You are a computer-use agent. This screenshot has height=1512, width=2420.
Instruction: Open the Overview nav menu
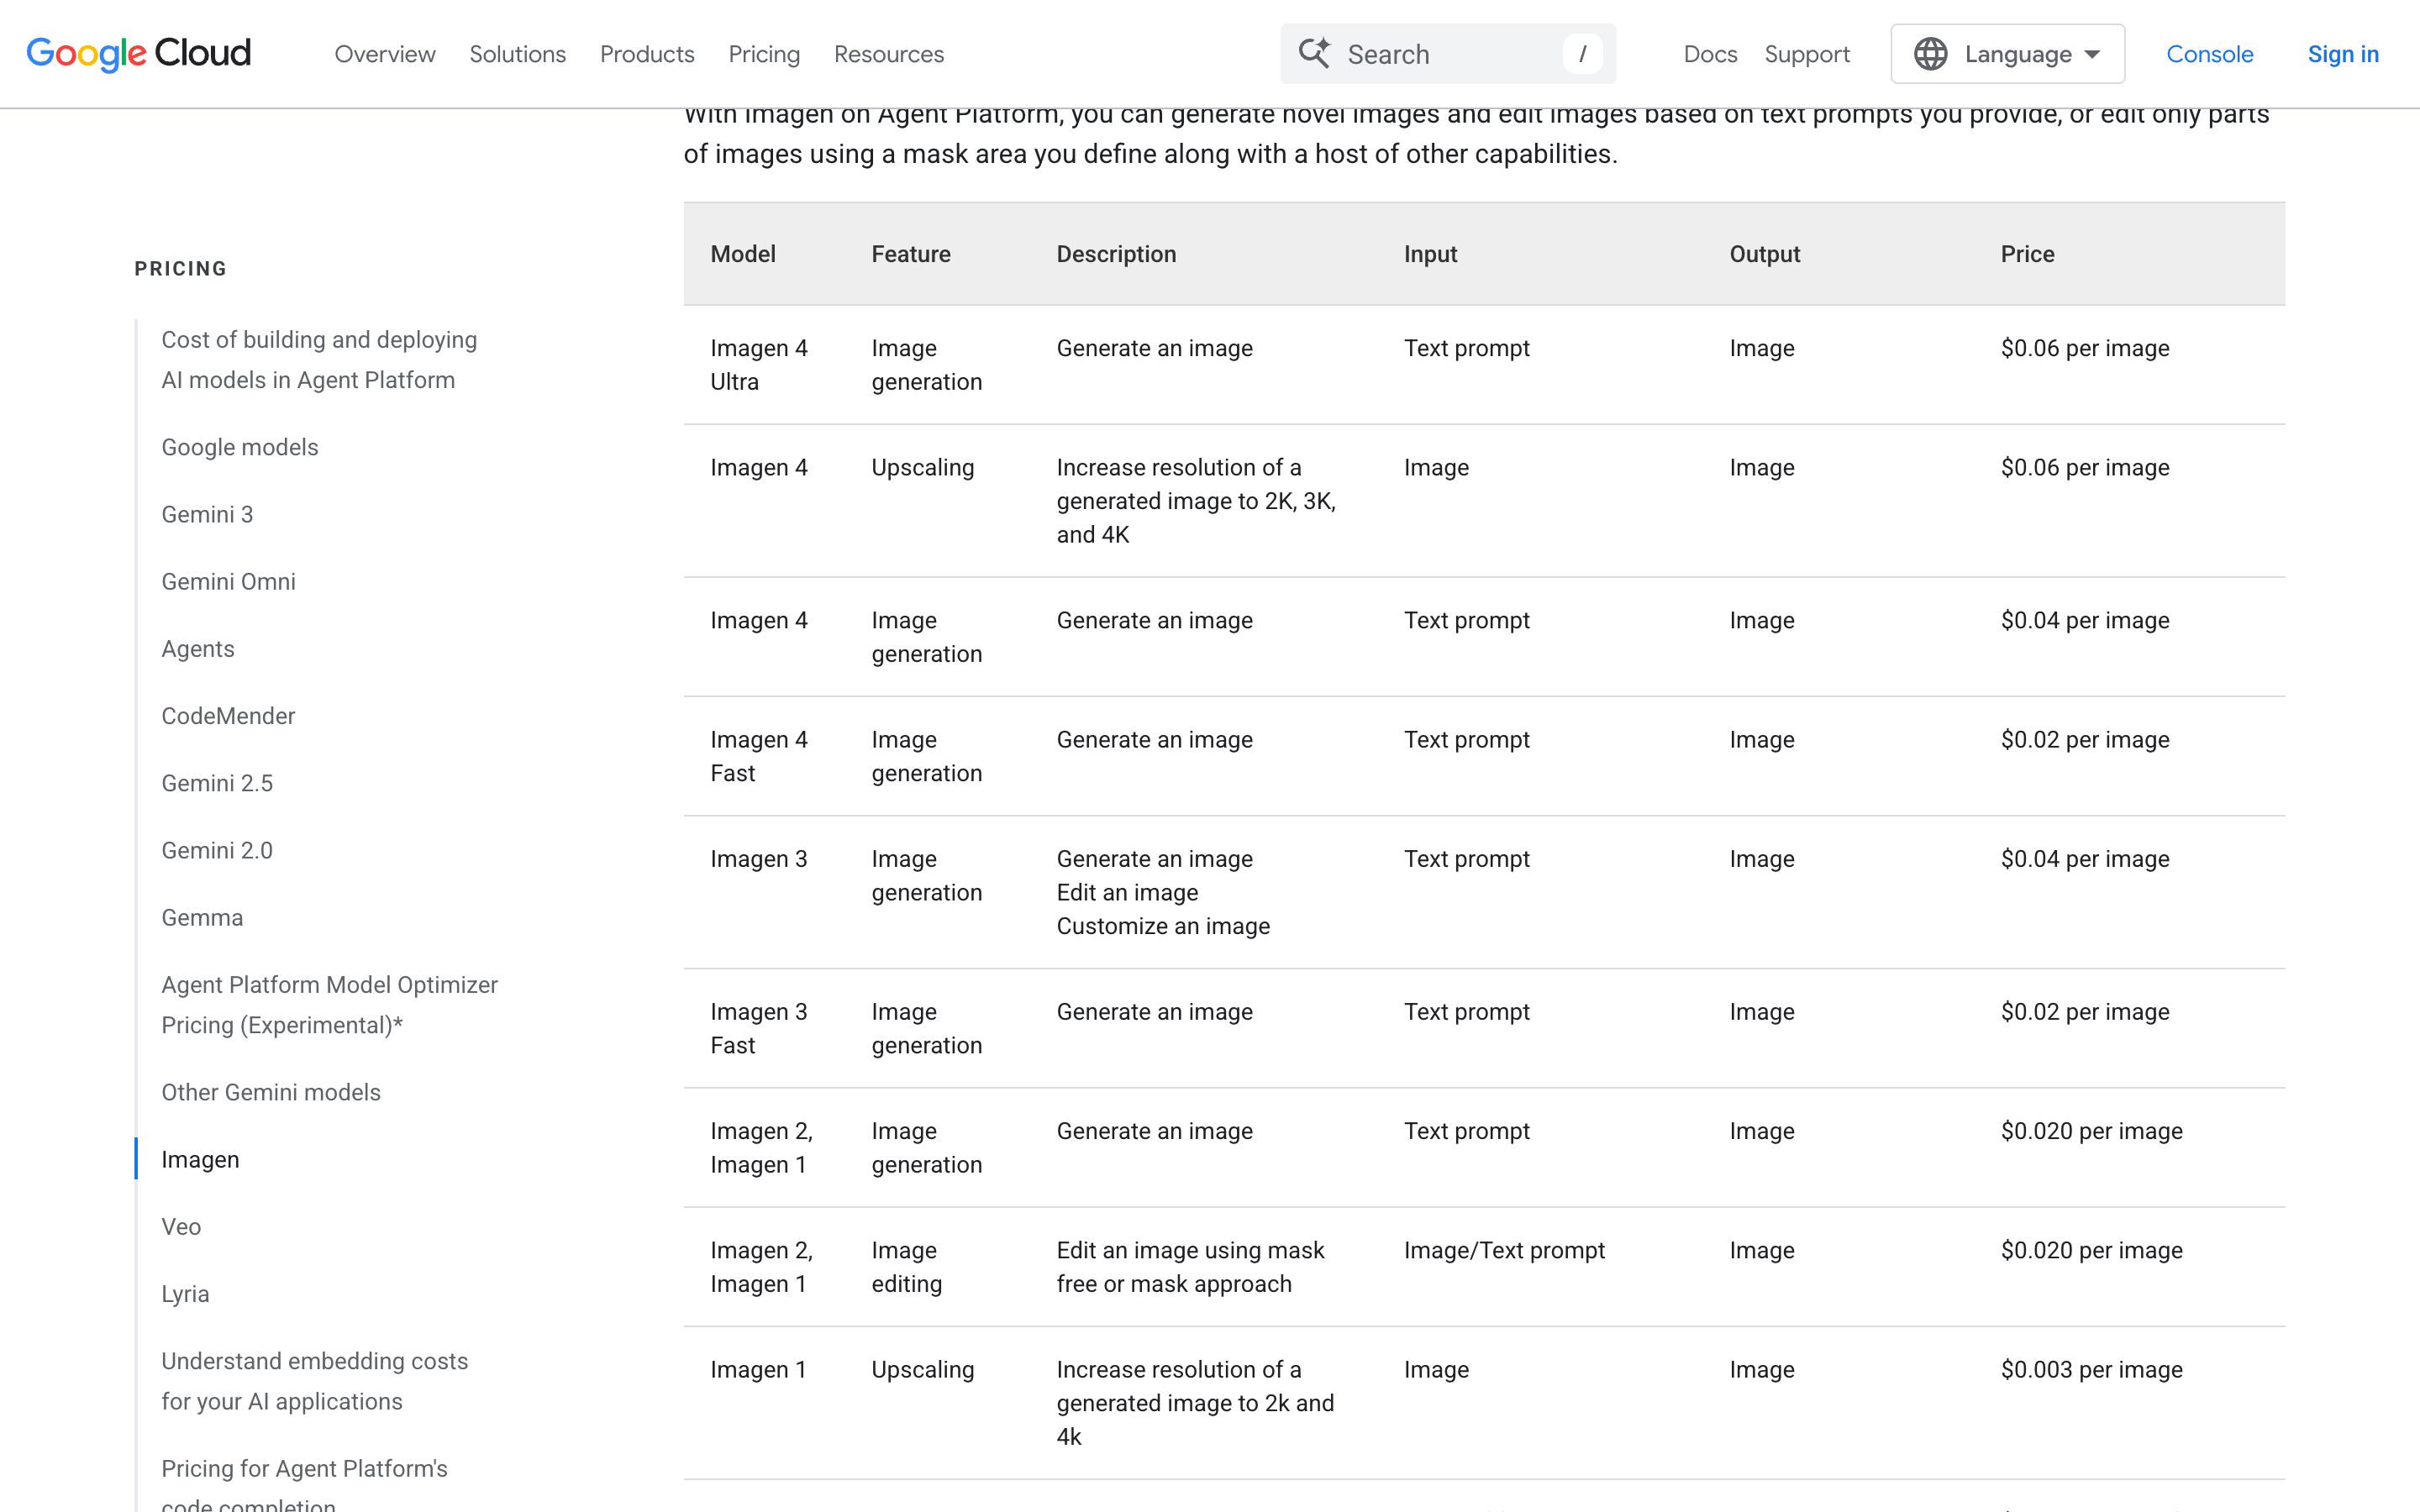pyautogui.click(x=385, y=54)
